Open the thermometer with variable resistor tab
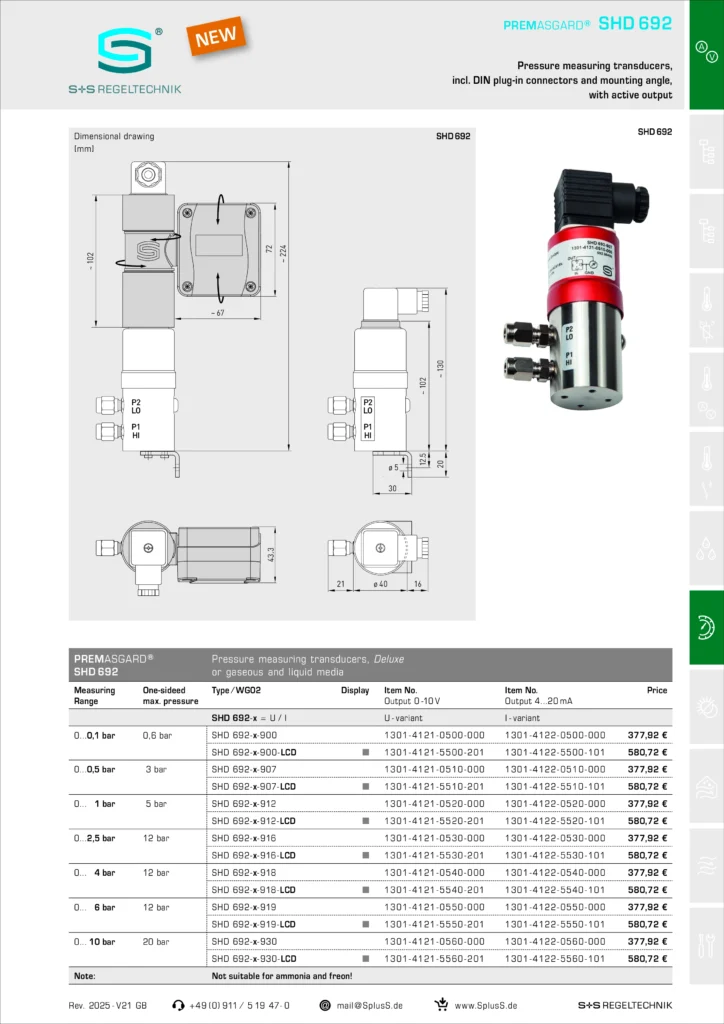 707,310
